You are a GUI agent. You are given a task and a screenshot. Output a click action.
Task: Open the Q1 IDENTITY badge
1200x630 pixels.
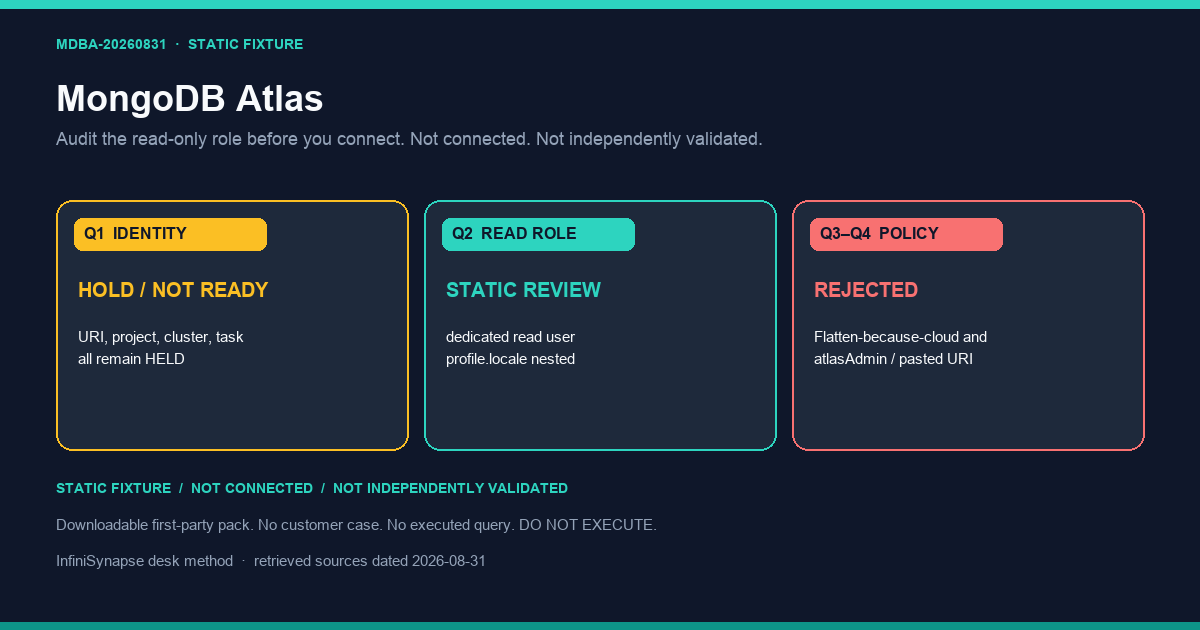170,234
